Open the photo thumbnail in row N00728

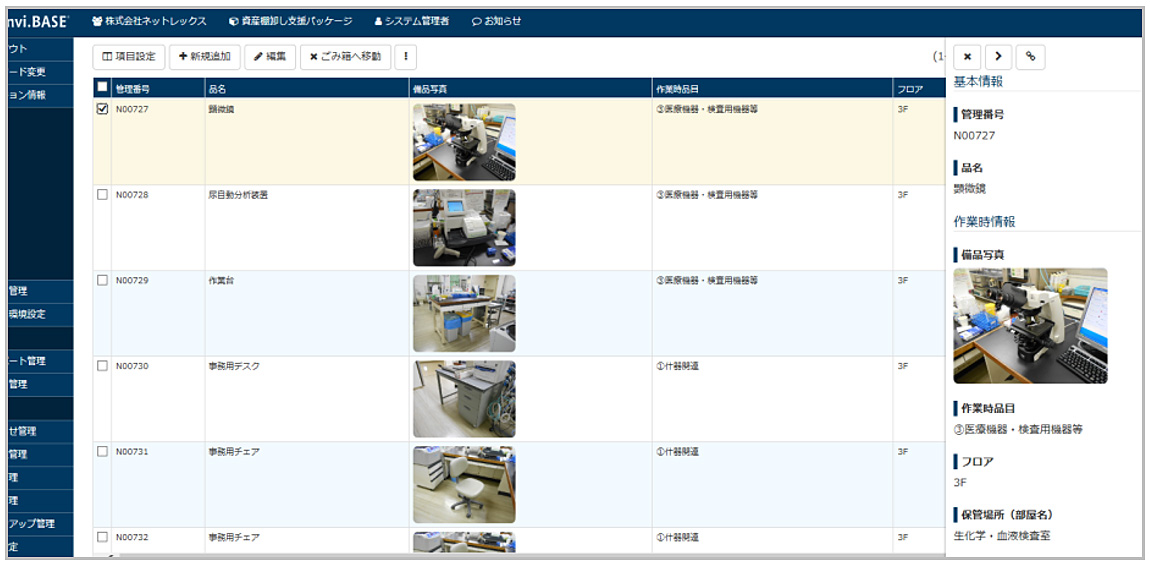(x=464, y=228)
